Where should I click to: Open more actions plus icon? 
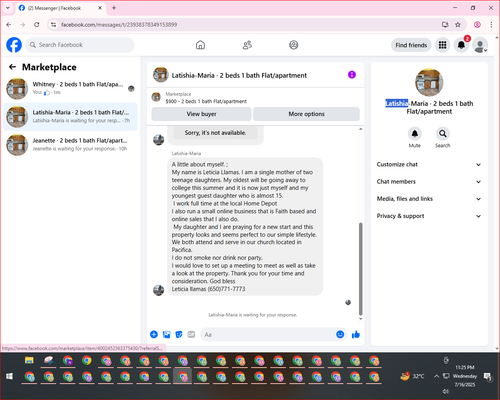154,334
